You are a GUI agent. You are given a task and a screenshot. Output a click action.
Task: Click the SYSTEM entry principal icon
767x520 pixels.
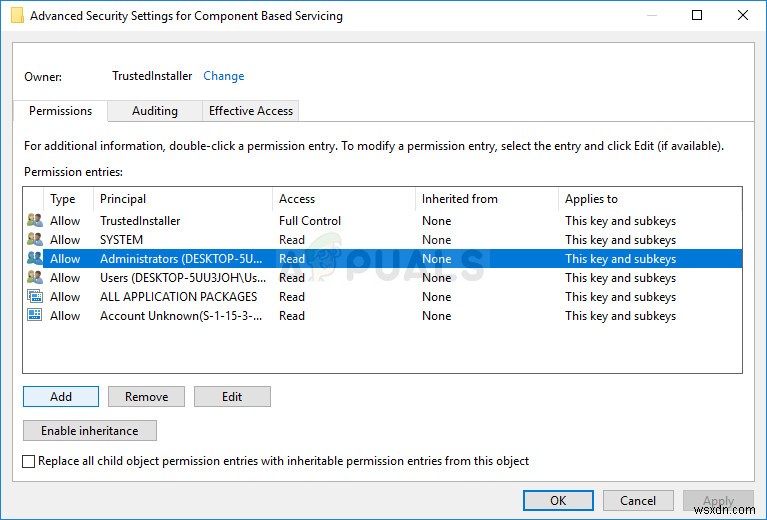(35, 240)
